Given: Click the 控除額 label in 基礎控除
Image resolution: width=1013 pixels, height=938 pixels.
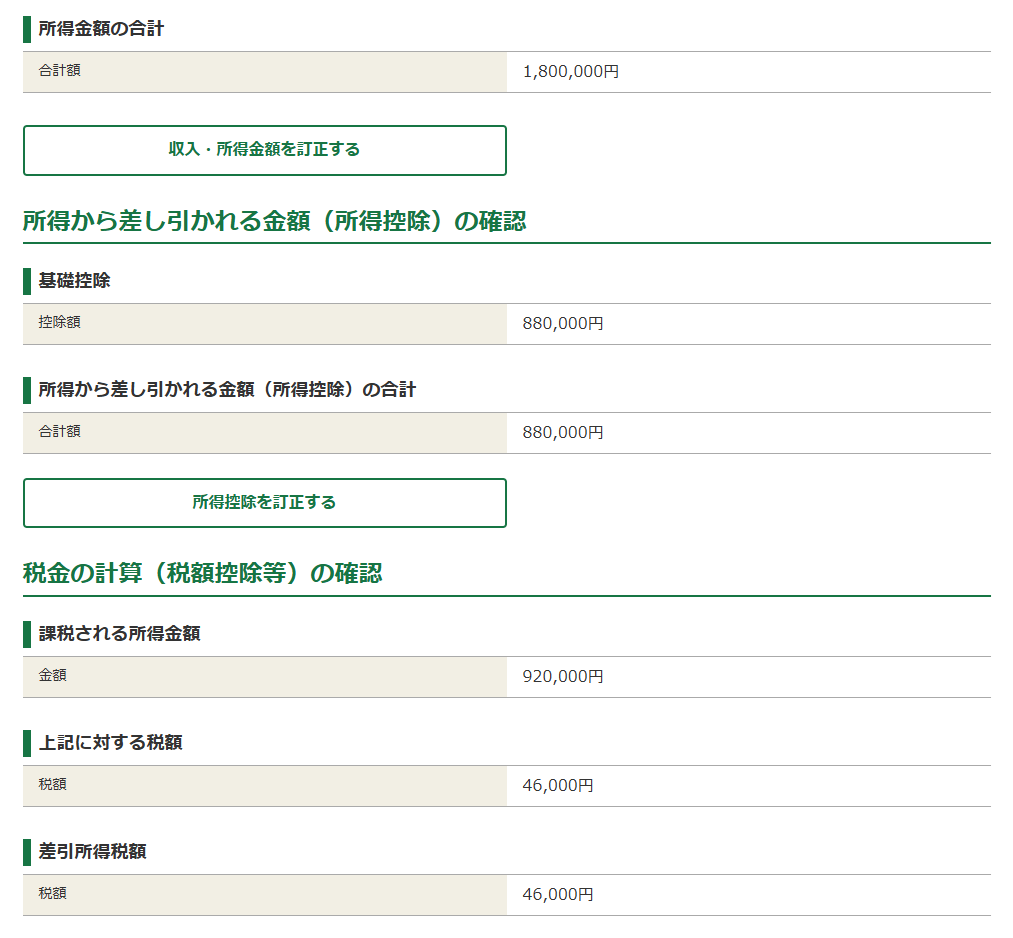Looking at the screenshot, I should coord(50,323).
